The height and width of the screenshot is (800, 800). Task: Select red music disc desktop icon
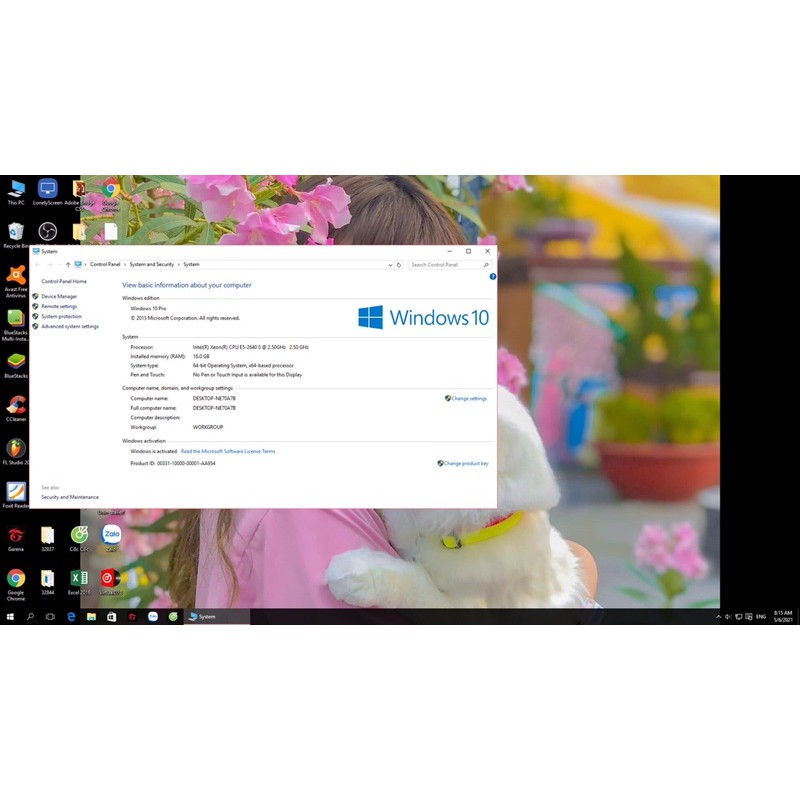coord(111,582)
